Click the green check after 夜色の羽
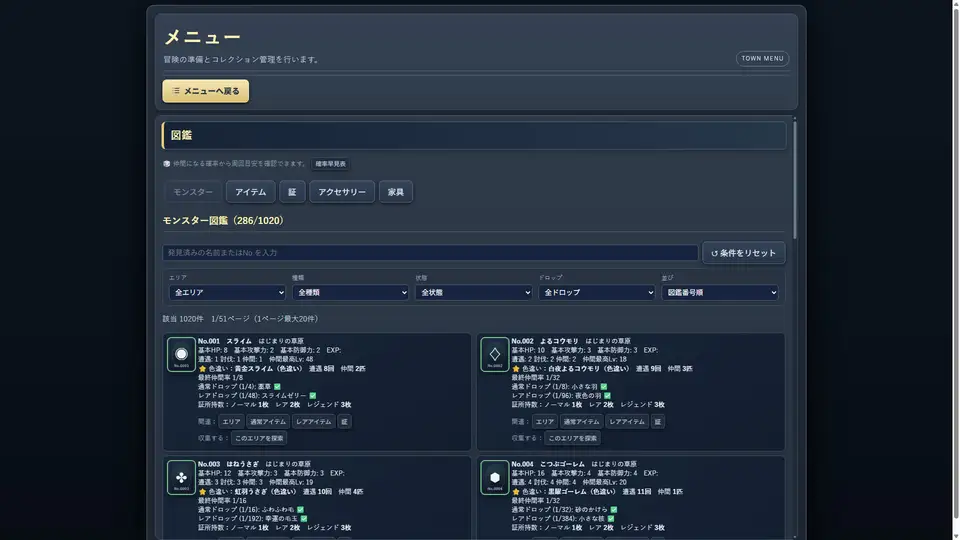The image size is (960, 540). click(607, 396)
